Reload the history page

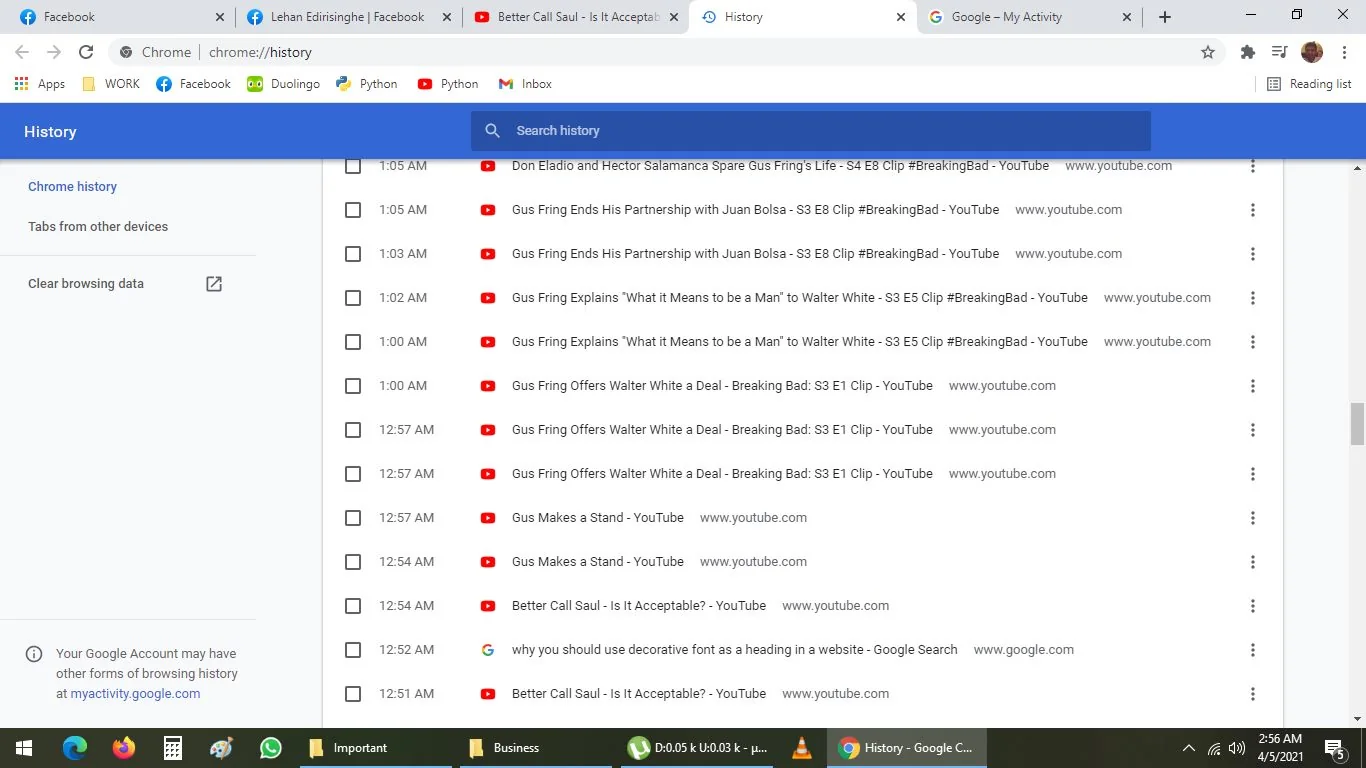tap(86, 52)
